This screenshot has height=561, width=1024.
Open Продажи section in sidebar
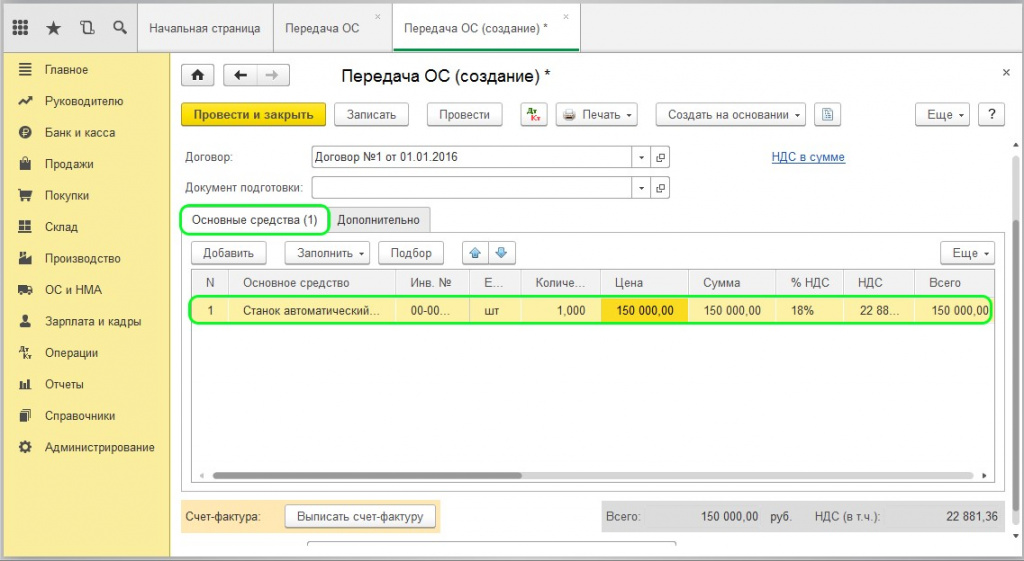tap(69, 163)
